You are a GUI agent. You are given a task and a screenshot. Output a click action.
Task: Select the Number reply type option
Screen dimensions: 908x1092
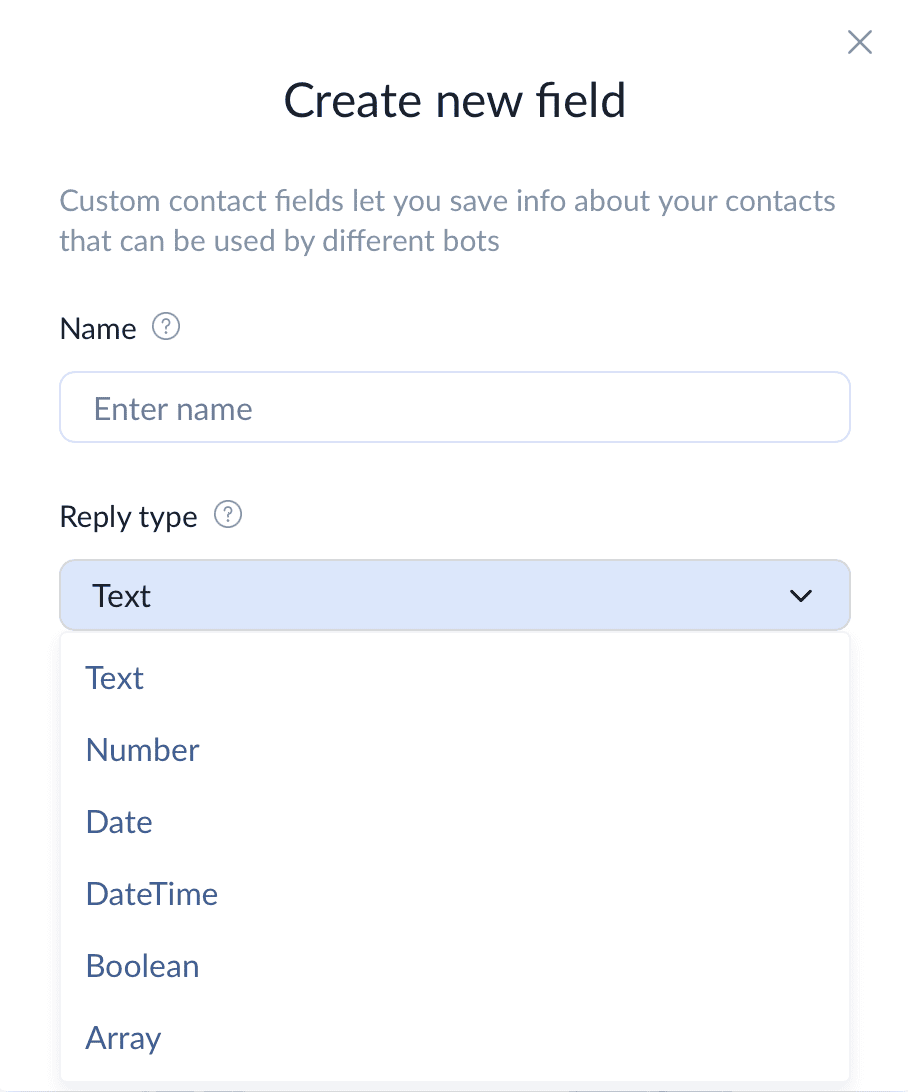[x=455, y=750]
